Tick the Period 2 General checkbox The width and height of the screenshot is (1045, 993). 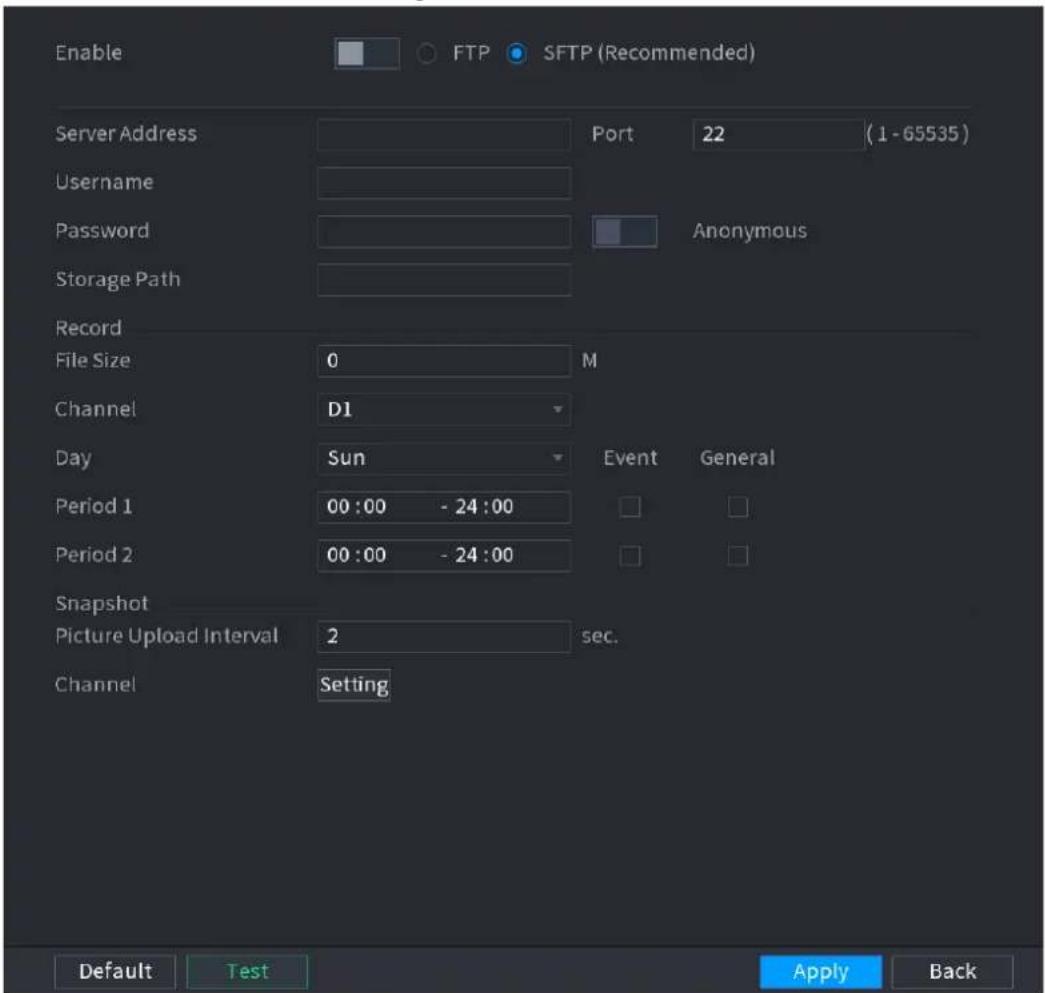point(738,556)
